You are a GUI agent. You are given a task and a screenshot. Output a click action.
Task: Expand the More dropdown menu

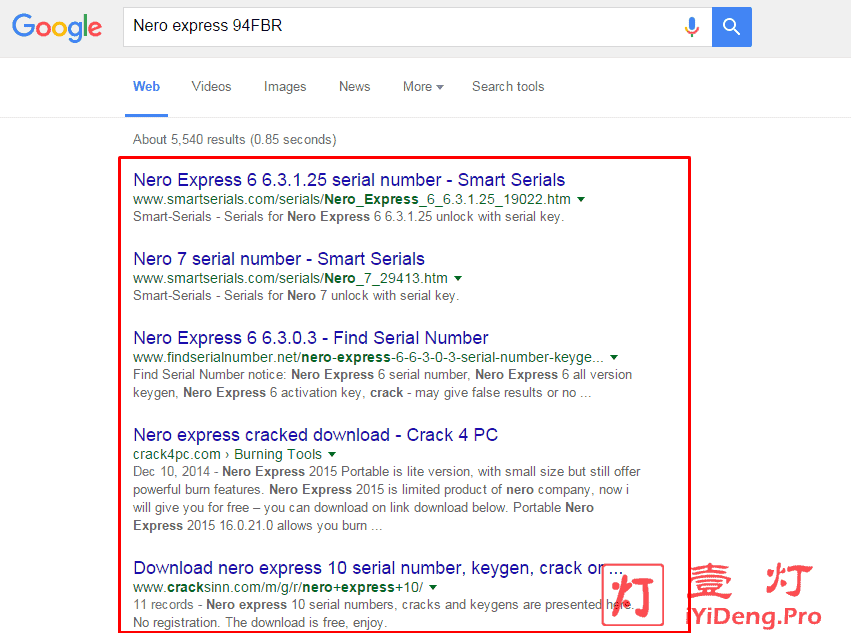(423, 87)
